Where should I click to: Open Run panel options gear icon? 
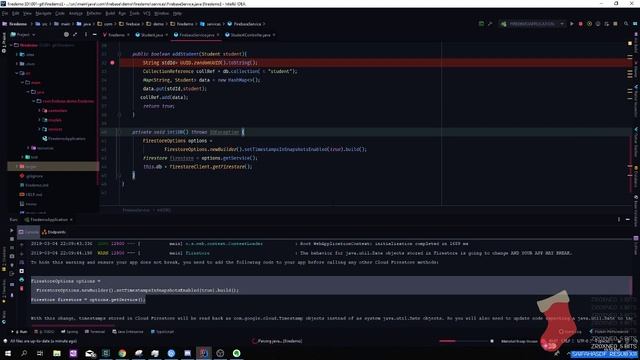point(619,220)
